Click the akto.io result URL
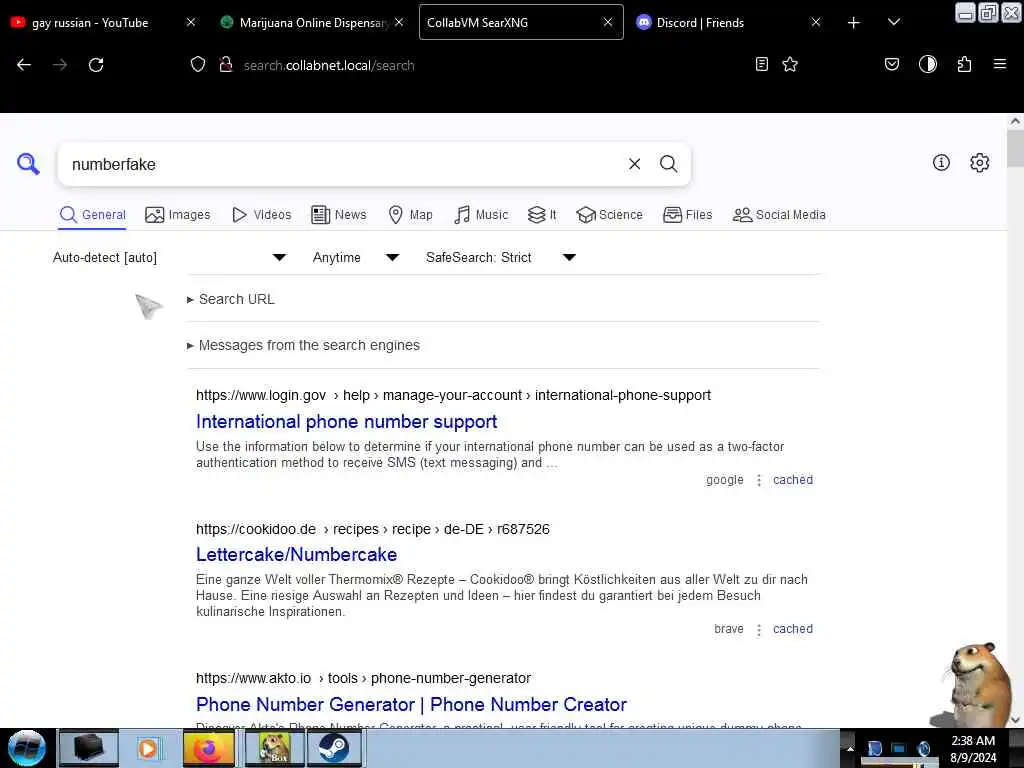This screenshot has height=768, width=1024. 363,679
